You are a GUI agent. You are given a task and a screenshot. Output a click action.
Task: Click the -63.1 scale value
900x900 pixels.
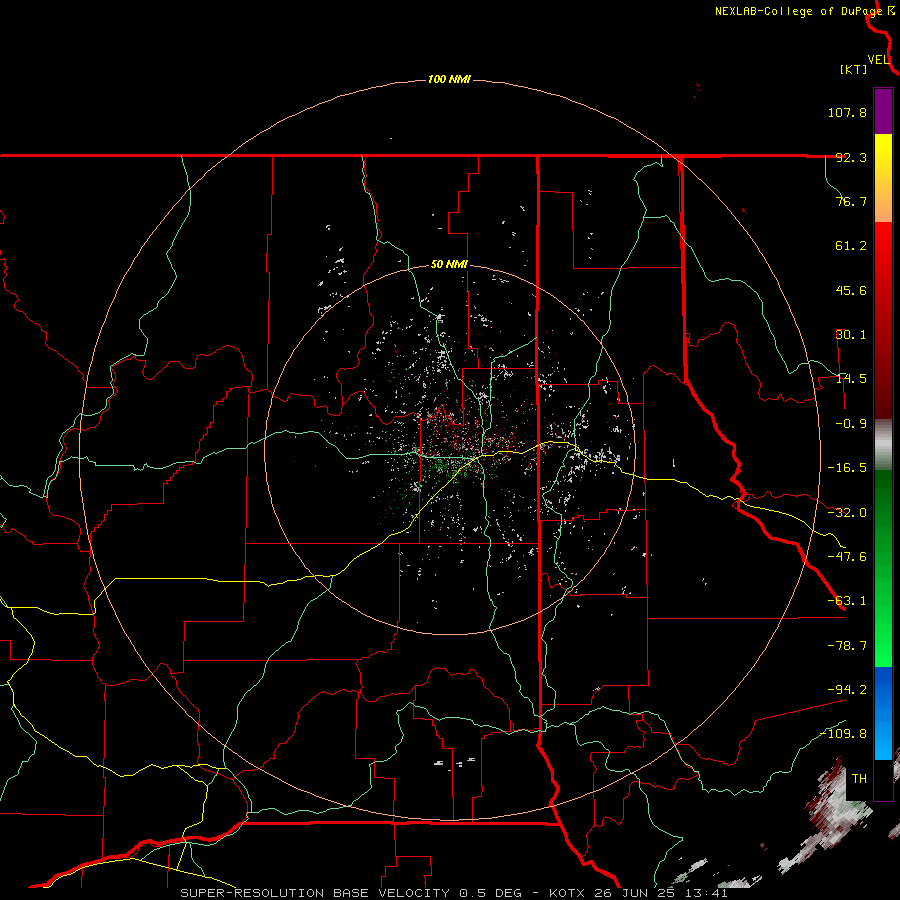point(847,601)
